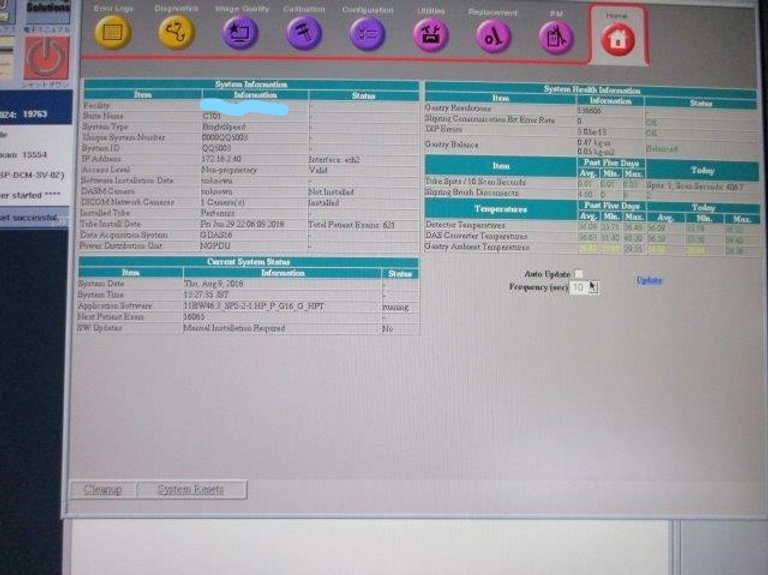The width and height of the screenshot is (768, 575).
Task: Expand the Frequency (sec) dropdown
Action: point(592,287)
